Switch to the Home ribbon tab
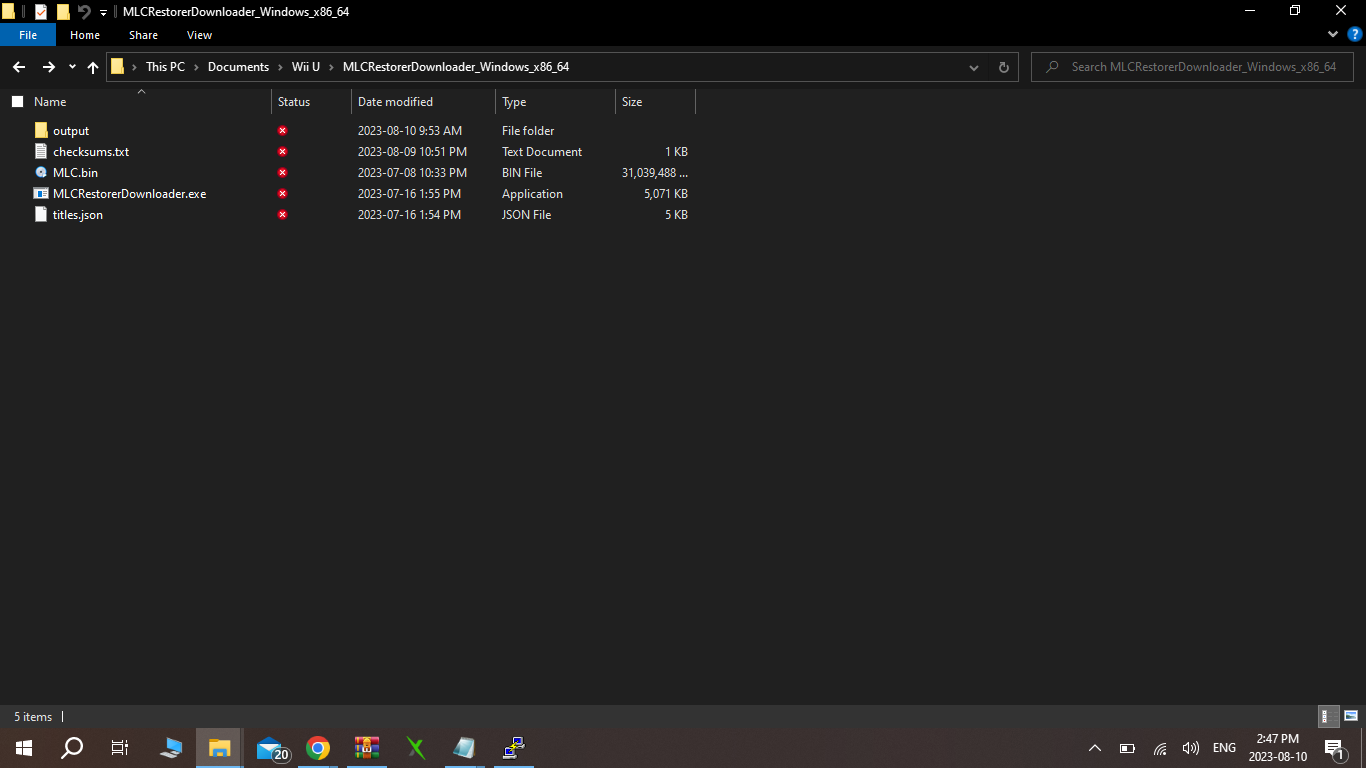1366x768 pixels. pos(85,35)
